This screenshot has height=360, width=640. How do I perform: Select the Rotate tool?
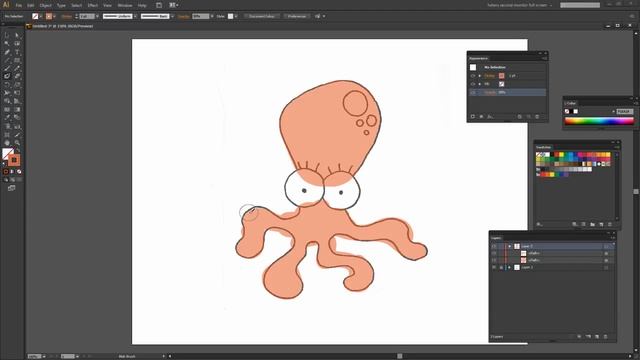click(x=7, y=85)
